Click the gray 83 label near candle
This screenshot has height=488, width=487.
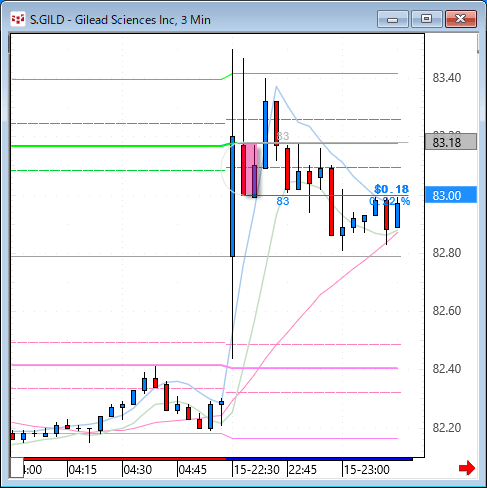point(283,136)
